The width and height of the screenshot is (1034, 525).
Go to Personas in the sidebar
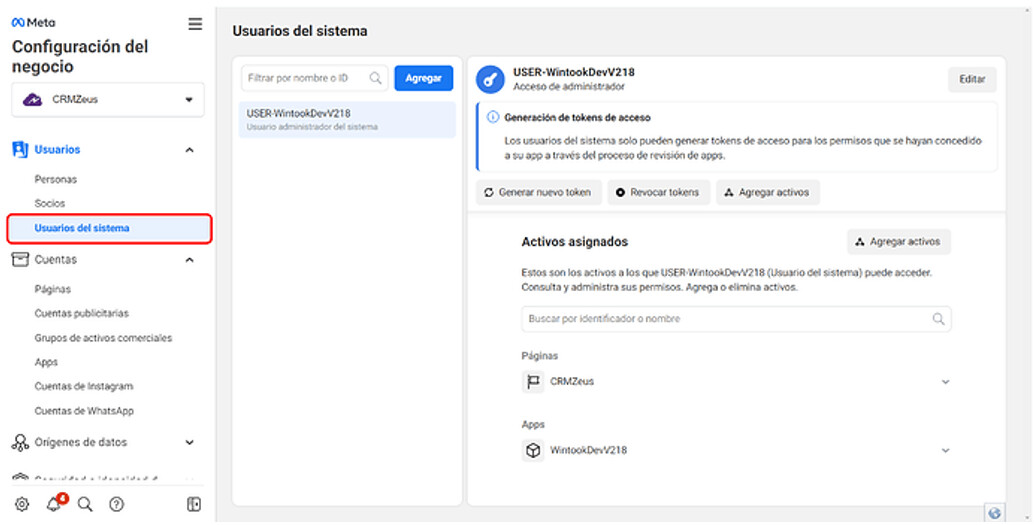(56, 180)
